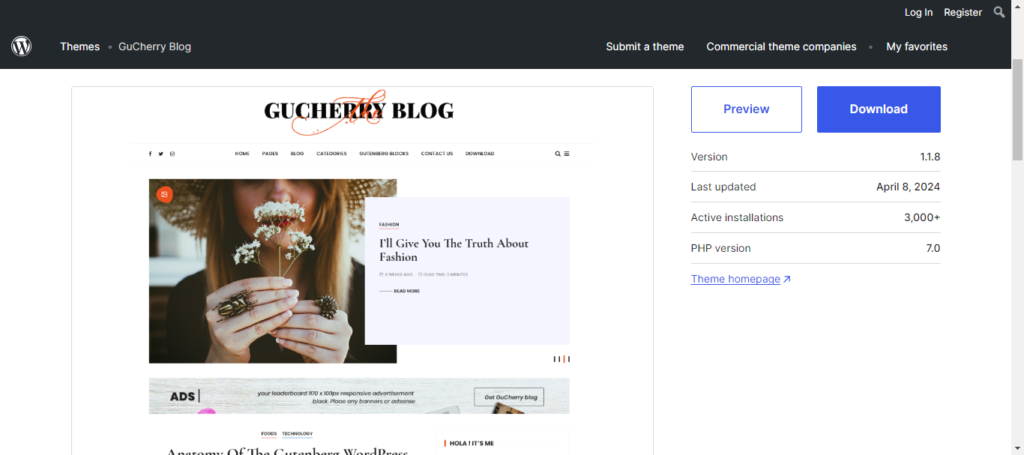Go to Submit a theme

(645, 46)
